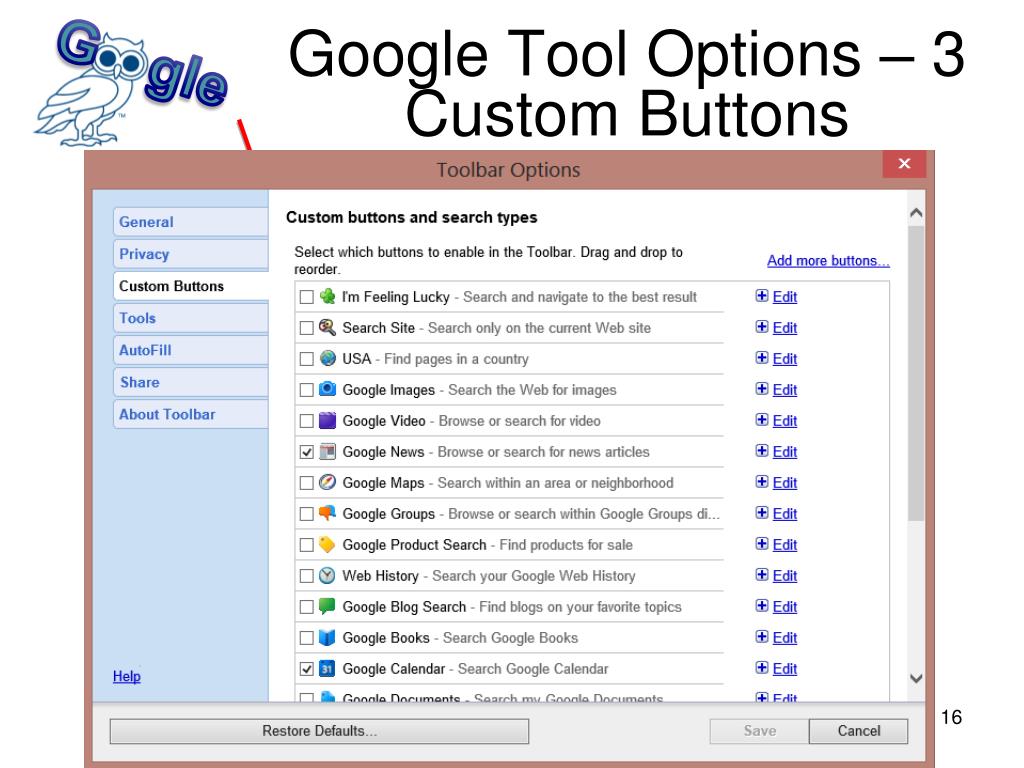Click the Google Books blue book icon

pos(327,637)
